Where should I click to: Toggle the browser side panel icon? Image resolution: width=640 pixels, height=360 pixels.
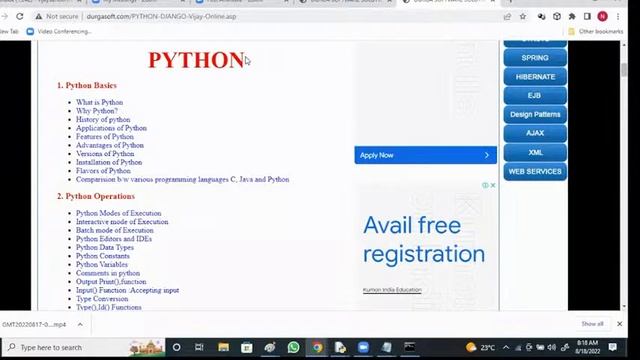587,16
